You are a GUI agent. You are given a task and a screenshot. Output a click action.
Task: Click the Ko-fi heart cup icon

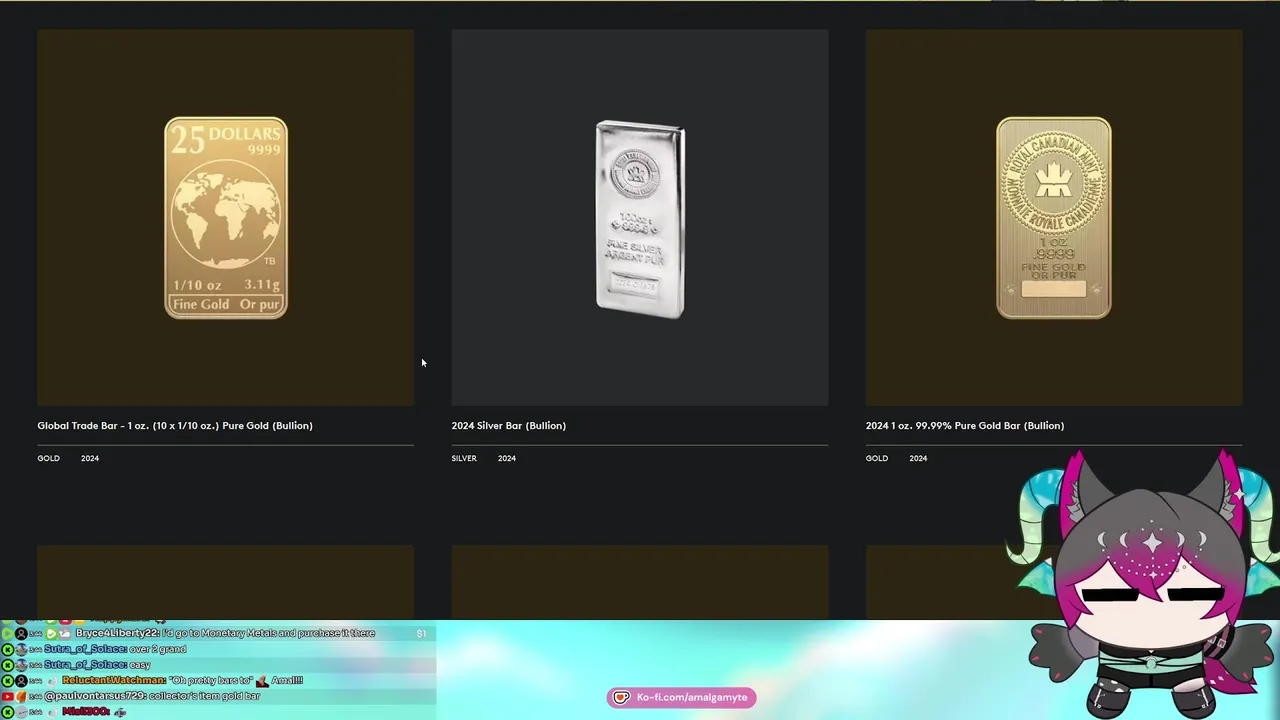point(621,697)
